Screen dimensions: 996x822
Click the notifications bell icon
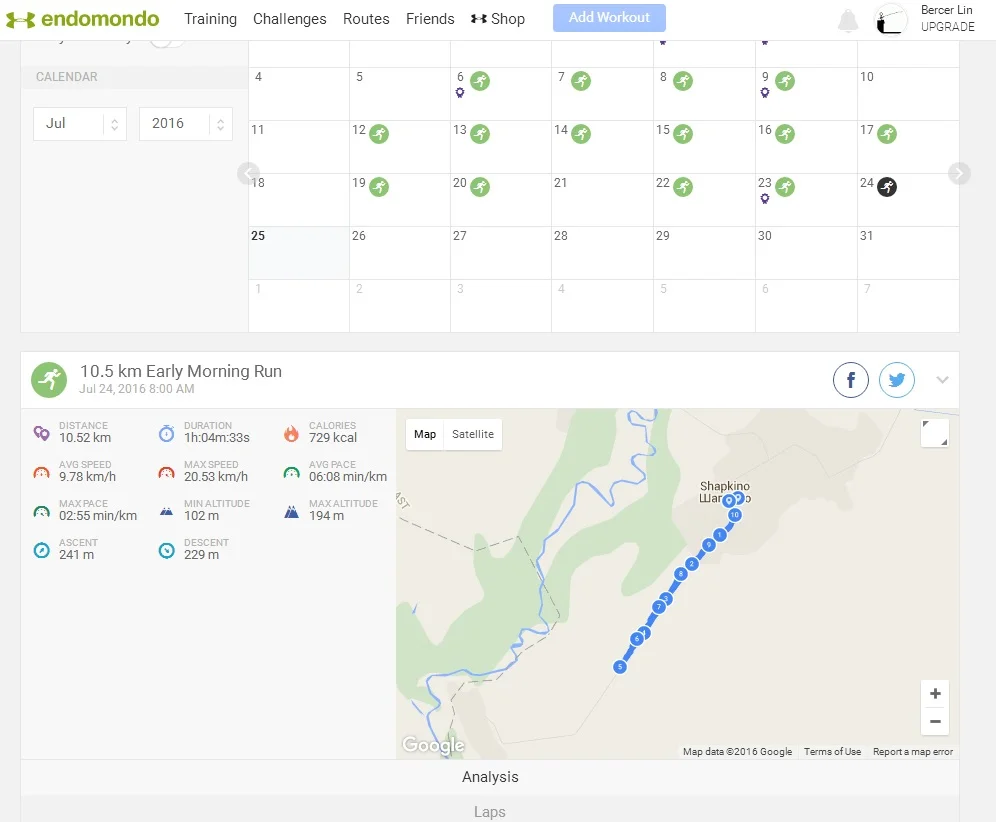(848, 20)
